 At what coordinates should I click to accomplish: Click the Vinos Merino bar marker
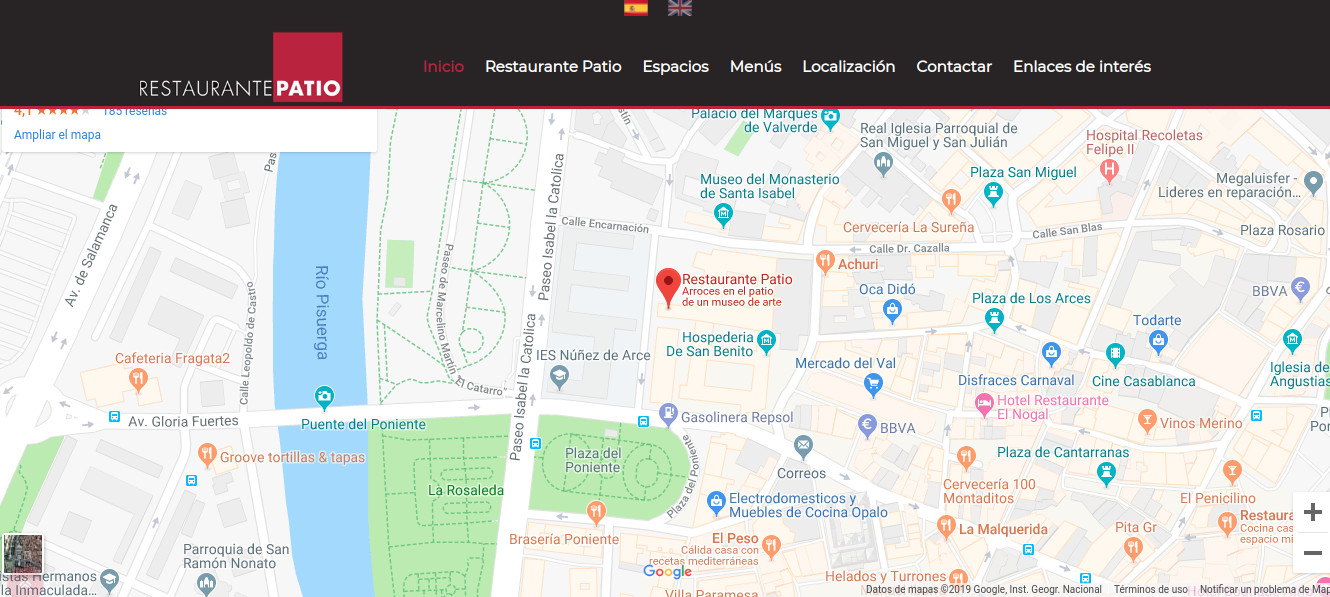pyautogui.click(x=1146, y=420)
